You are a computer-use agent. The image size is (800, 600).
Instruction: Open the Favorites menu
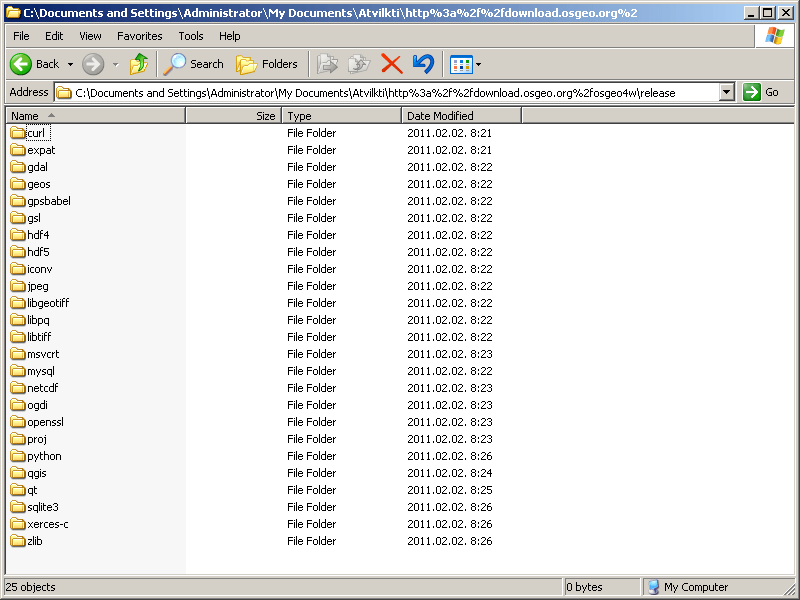(x=139, y=36)
